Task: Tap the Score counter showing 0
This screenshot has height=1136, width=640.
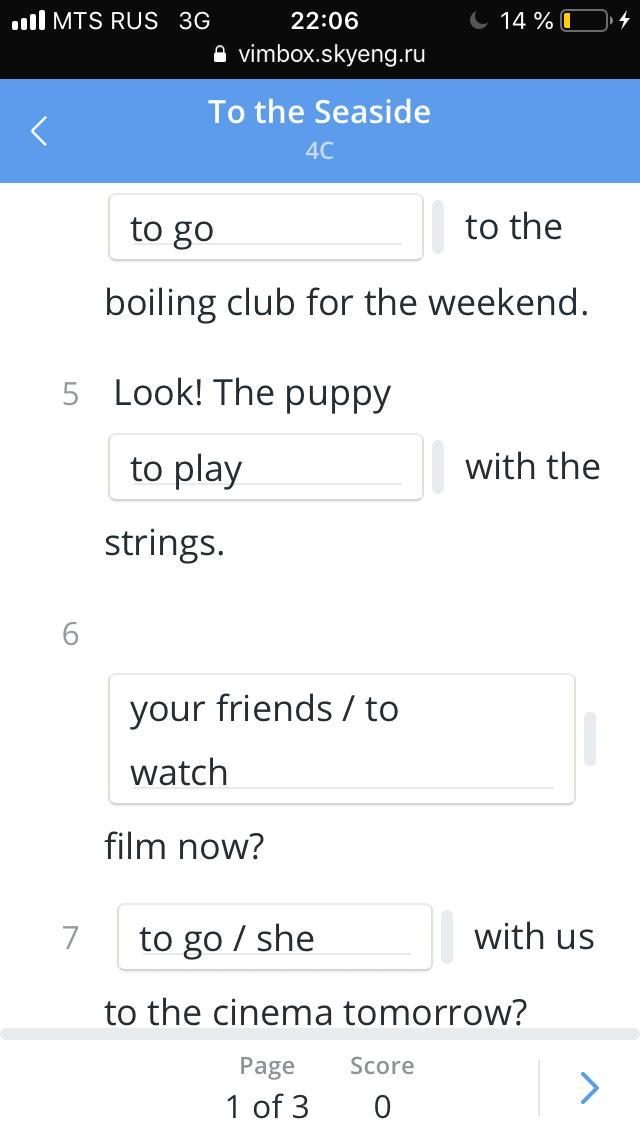Action: (x=382, y=1086)
